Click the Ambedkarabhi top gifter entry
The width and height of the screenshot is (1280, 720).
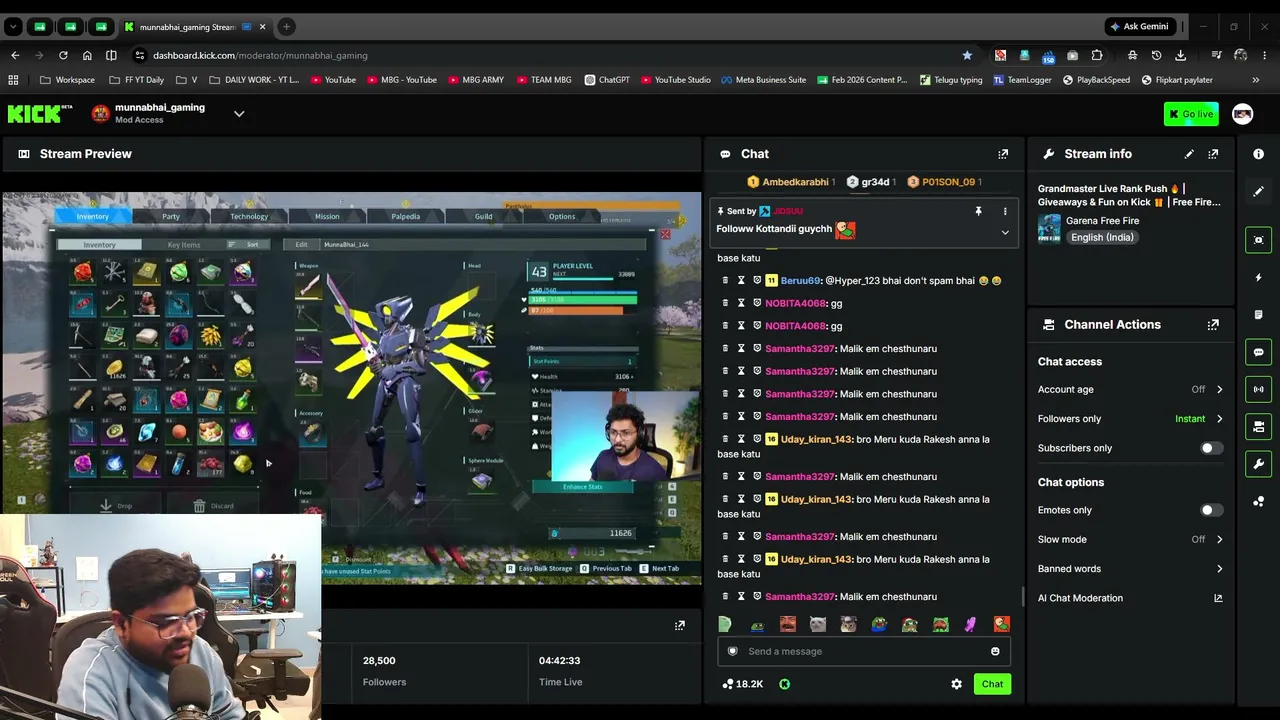(791, 182)
